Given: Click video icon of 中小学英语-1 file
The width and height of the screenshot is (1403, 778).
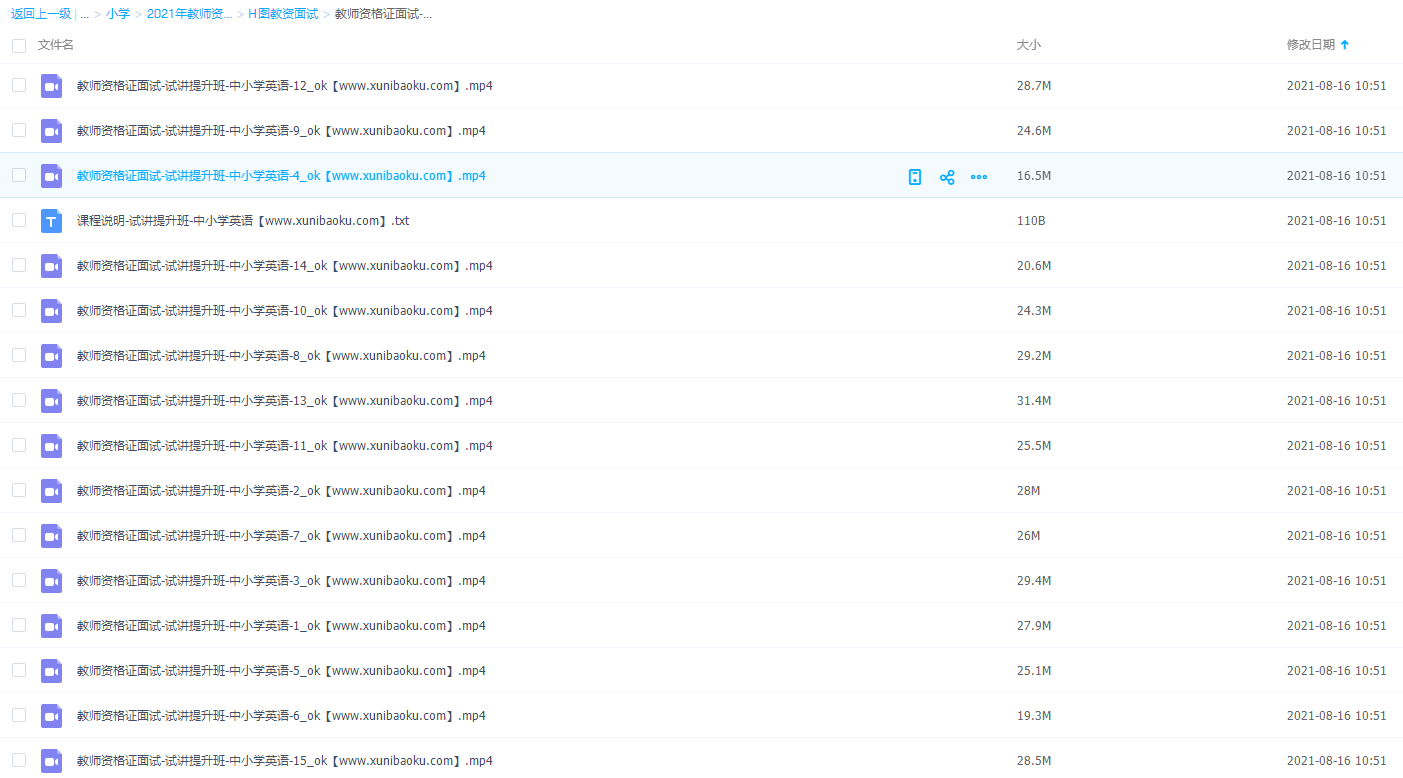Looking at the screenshot, I should point(51,626).
